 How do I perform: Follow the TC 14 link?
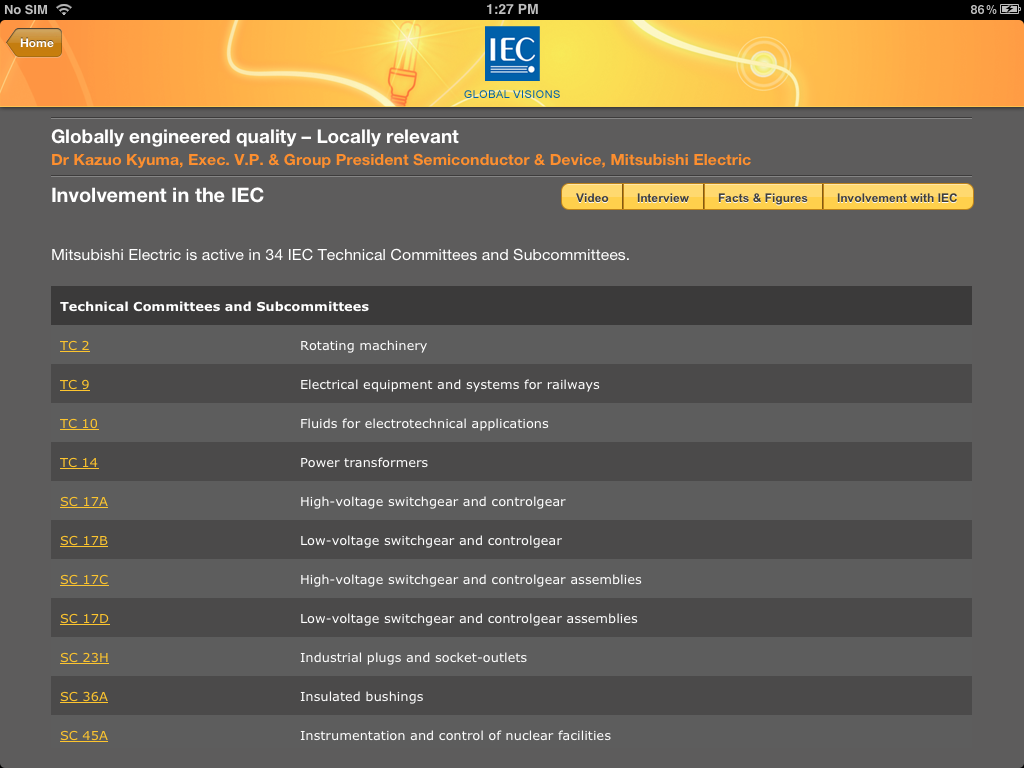pos(79,463)
